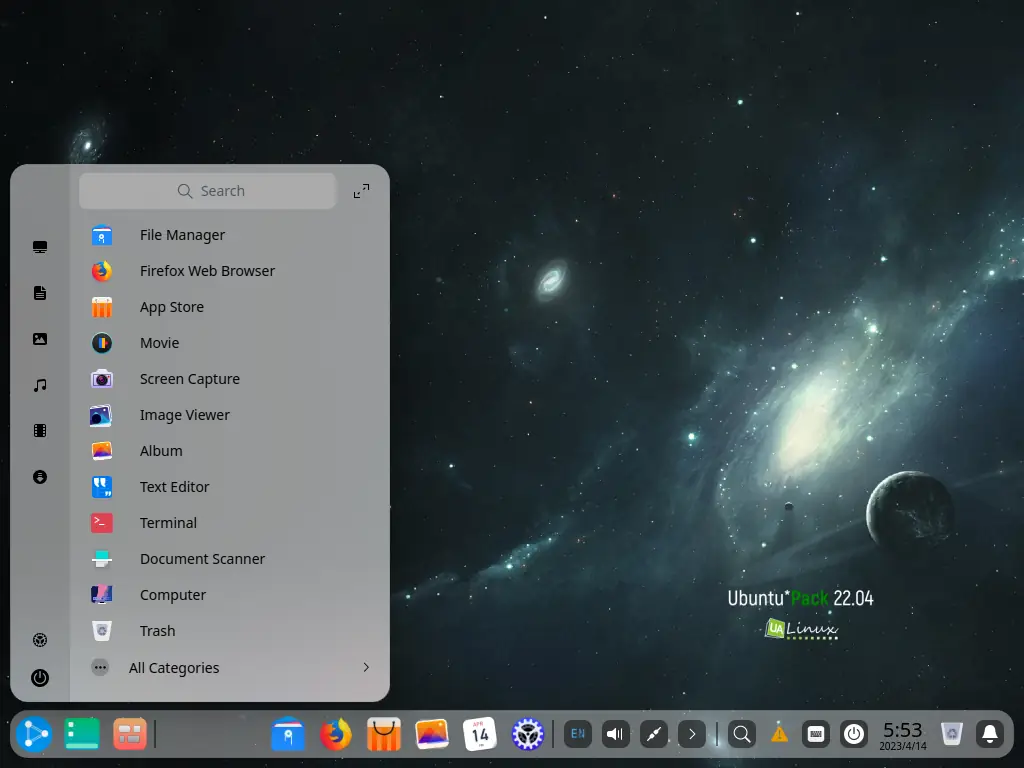
Task: Start the Movie player app
Action: (230, 343)
